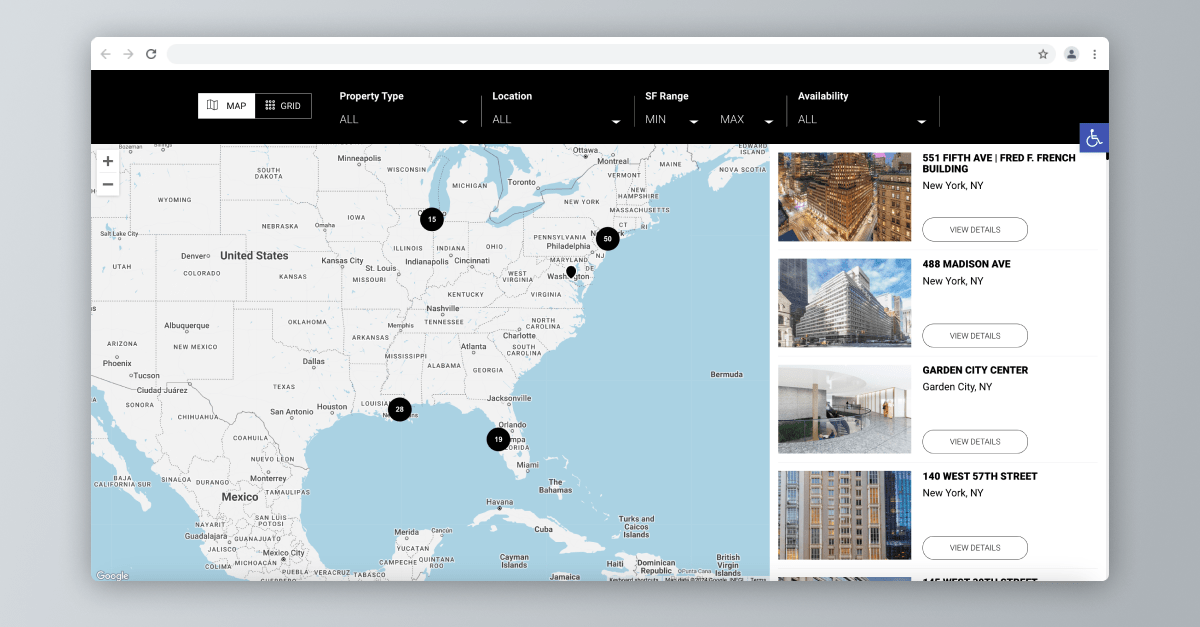The image size is (1200, 627).
Task: Click the browser forward arrow
Action: pyautogui.click(x=128, y=54)
